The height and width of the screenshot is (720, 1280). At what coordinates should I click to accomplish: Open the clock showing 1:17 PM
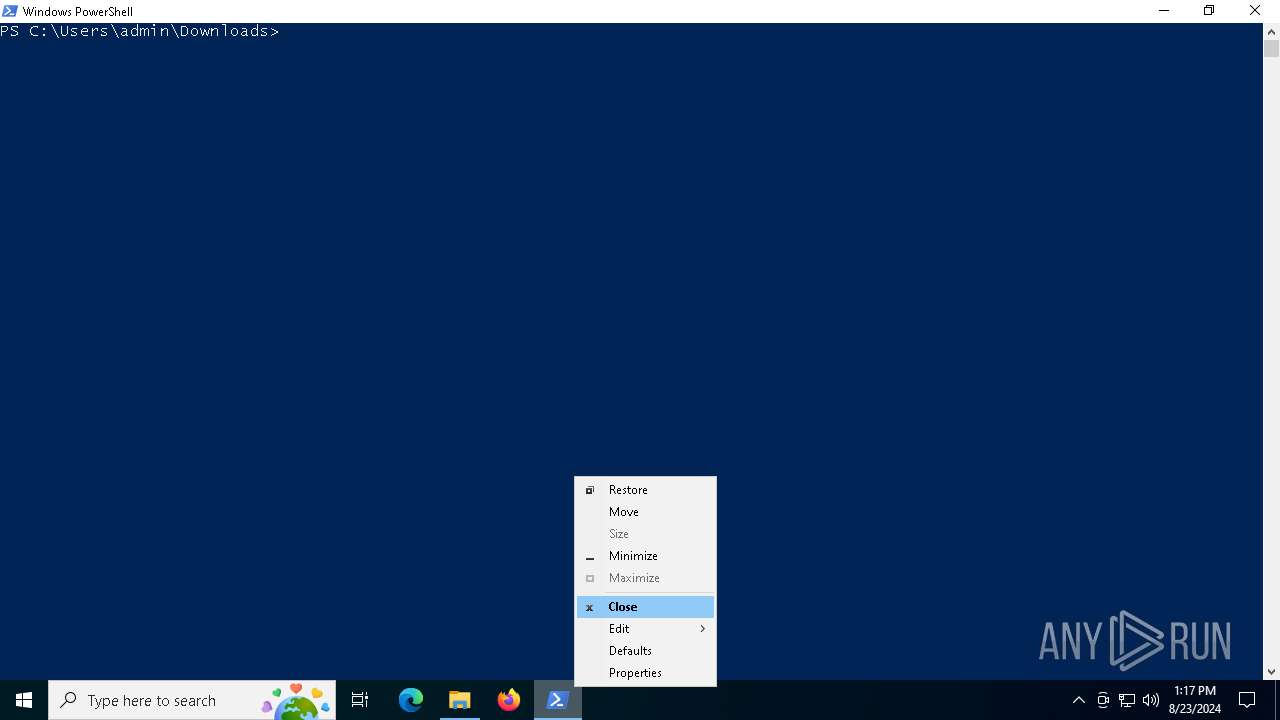click(1195, 700)
